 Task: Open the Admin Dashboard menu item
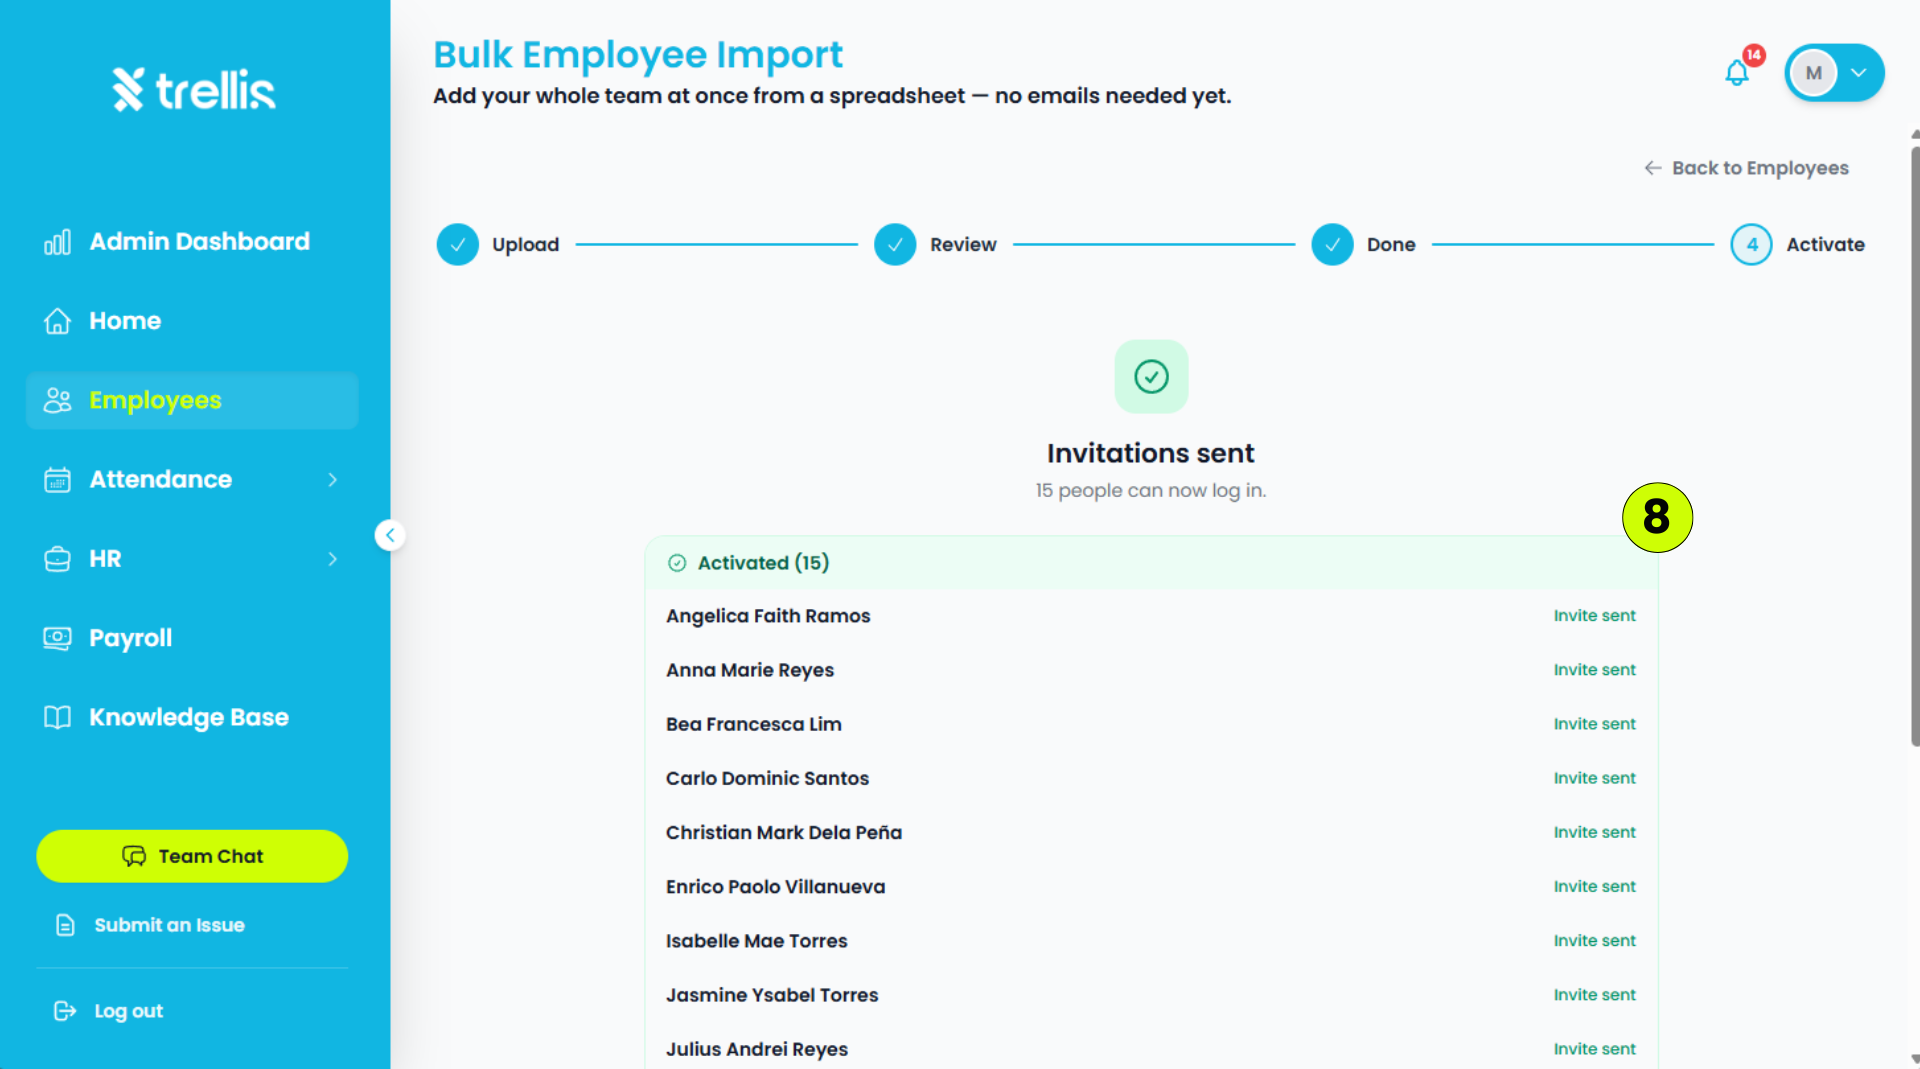point(192,242)
